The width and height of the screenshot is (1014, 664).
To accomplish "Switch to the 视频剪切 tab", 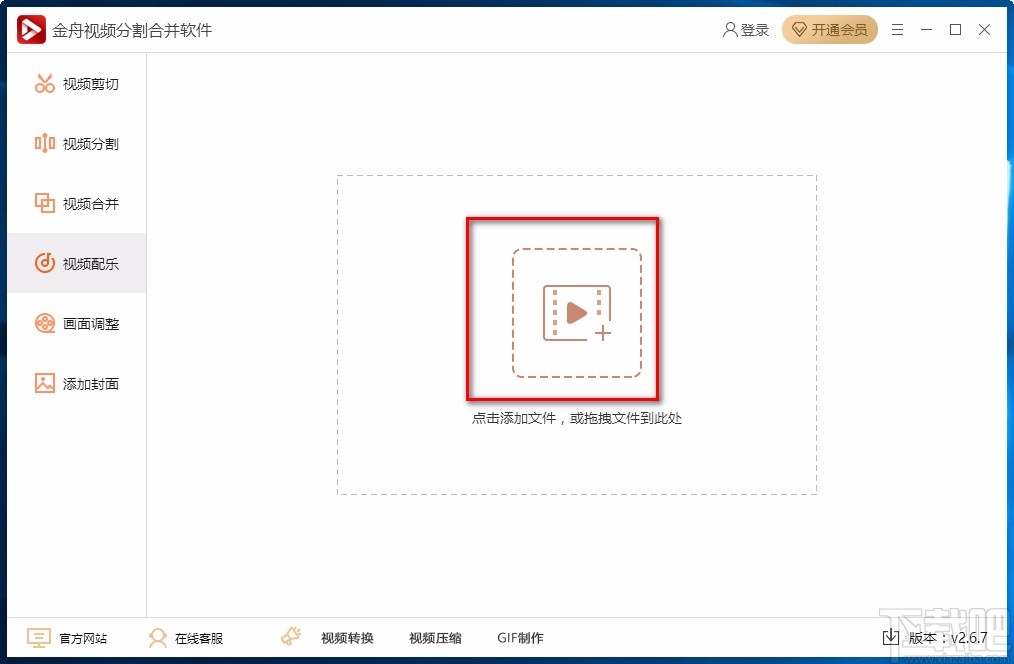I will 75,83.
